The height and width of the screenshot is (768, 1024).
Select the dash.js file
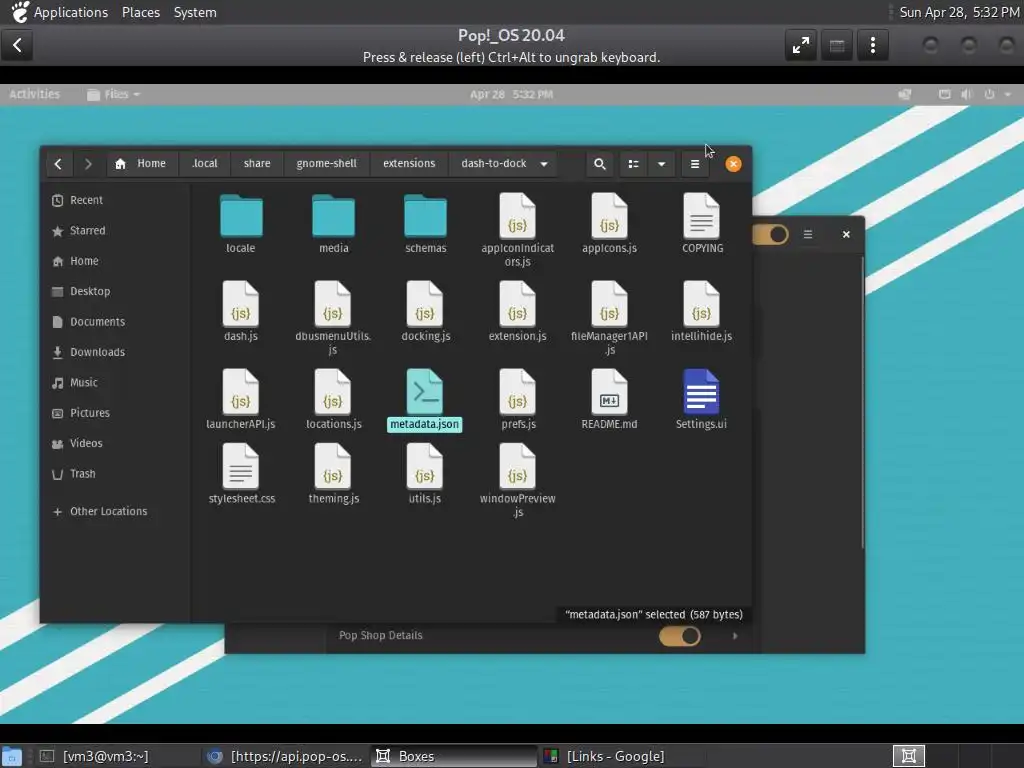(241, 312)
